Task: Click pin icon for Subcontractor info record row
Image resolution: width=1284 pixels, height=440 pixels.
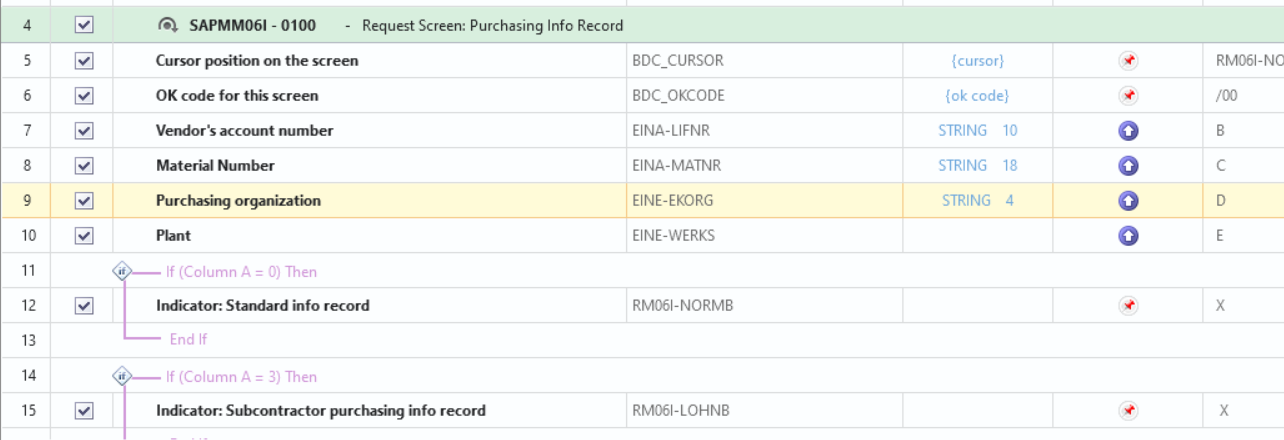Action: pyautogui.click(x=1128, y=411)
